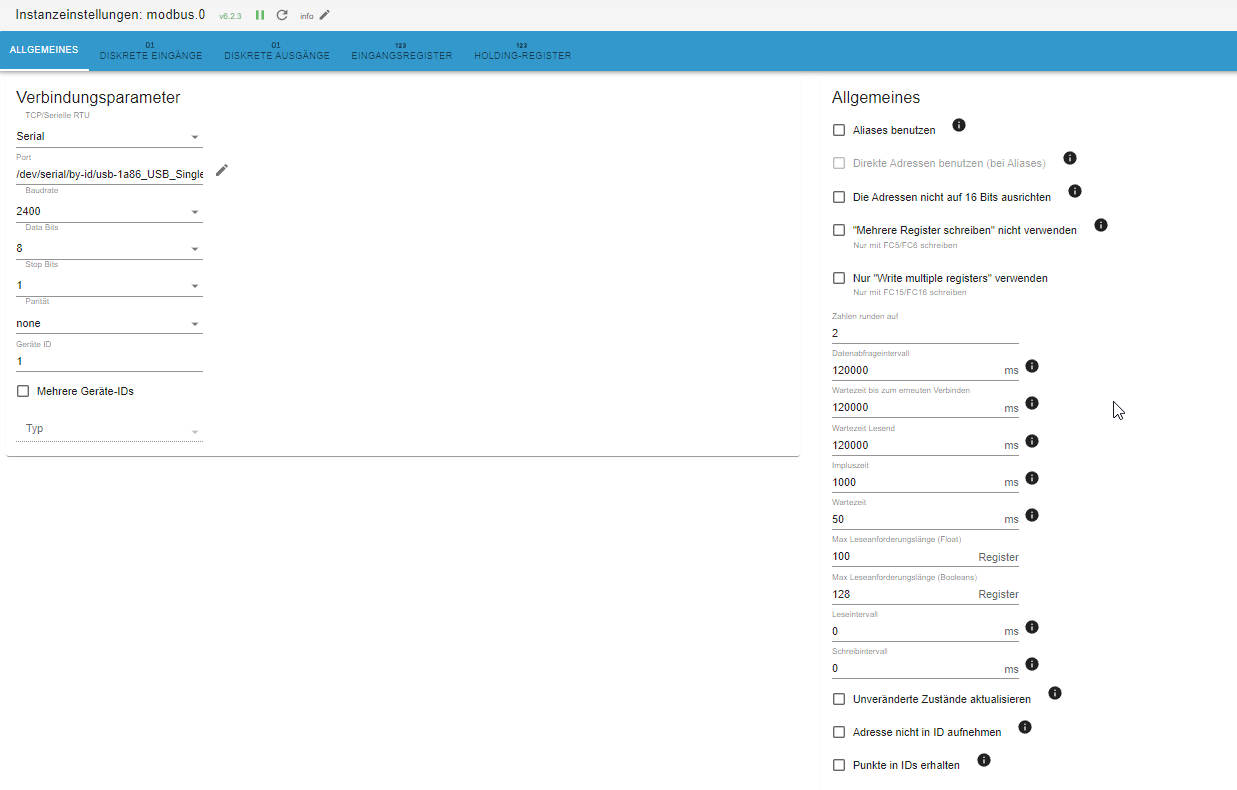The height and width of the screenshot is (790, 1237).
Task: Click the Port path input field
Action: [109, 174]
